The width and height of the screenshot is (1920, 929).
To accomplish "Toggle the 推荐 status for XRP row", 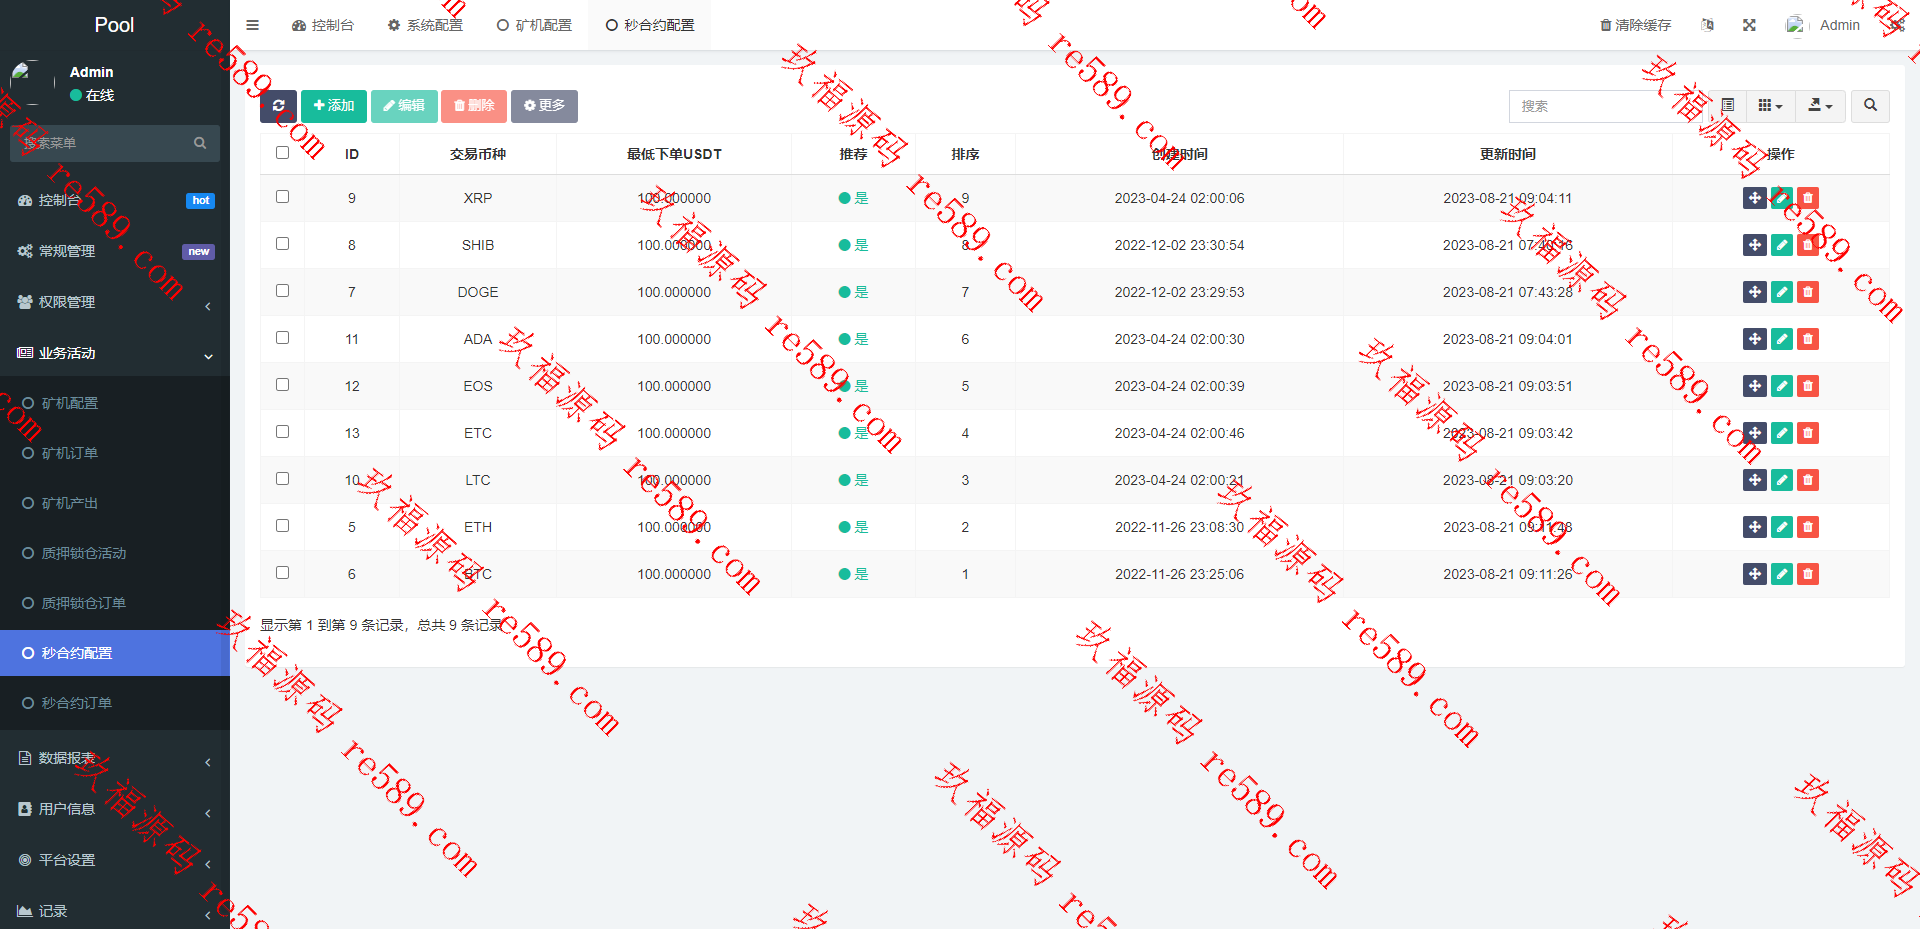I will [x=853, y=198].
